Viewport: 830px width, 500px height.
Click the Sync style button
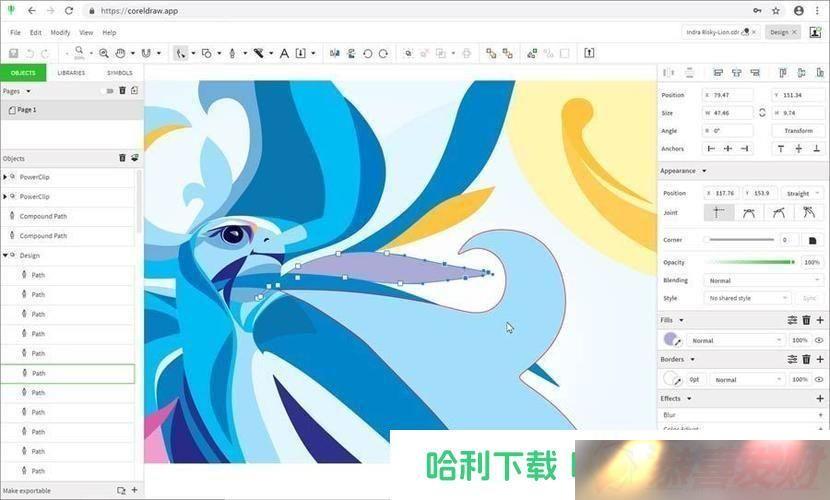click(x=809, y=298)
